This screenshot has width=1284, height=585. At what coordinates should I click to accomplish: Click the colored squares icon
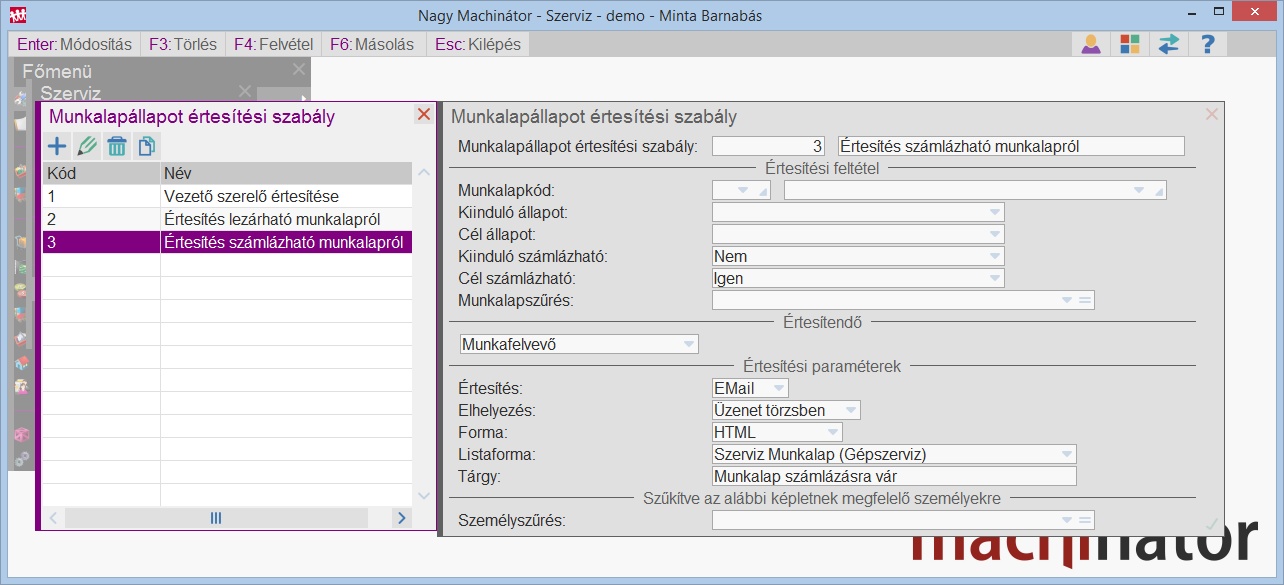click(x=1129, y=44)
